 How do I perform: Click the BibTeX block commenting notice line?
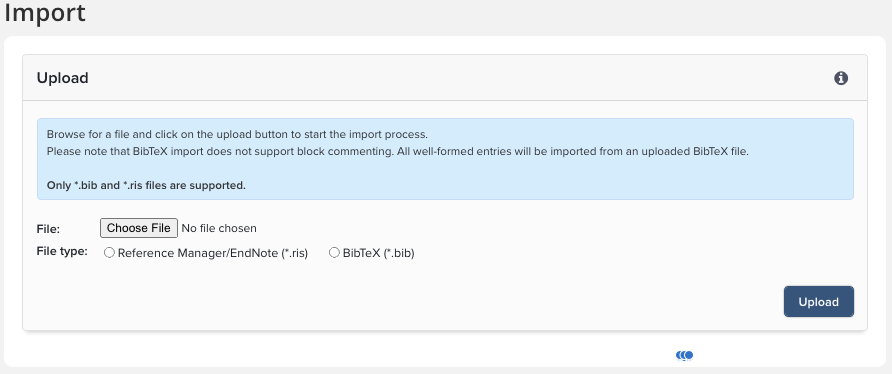click(398, 152)
